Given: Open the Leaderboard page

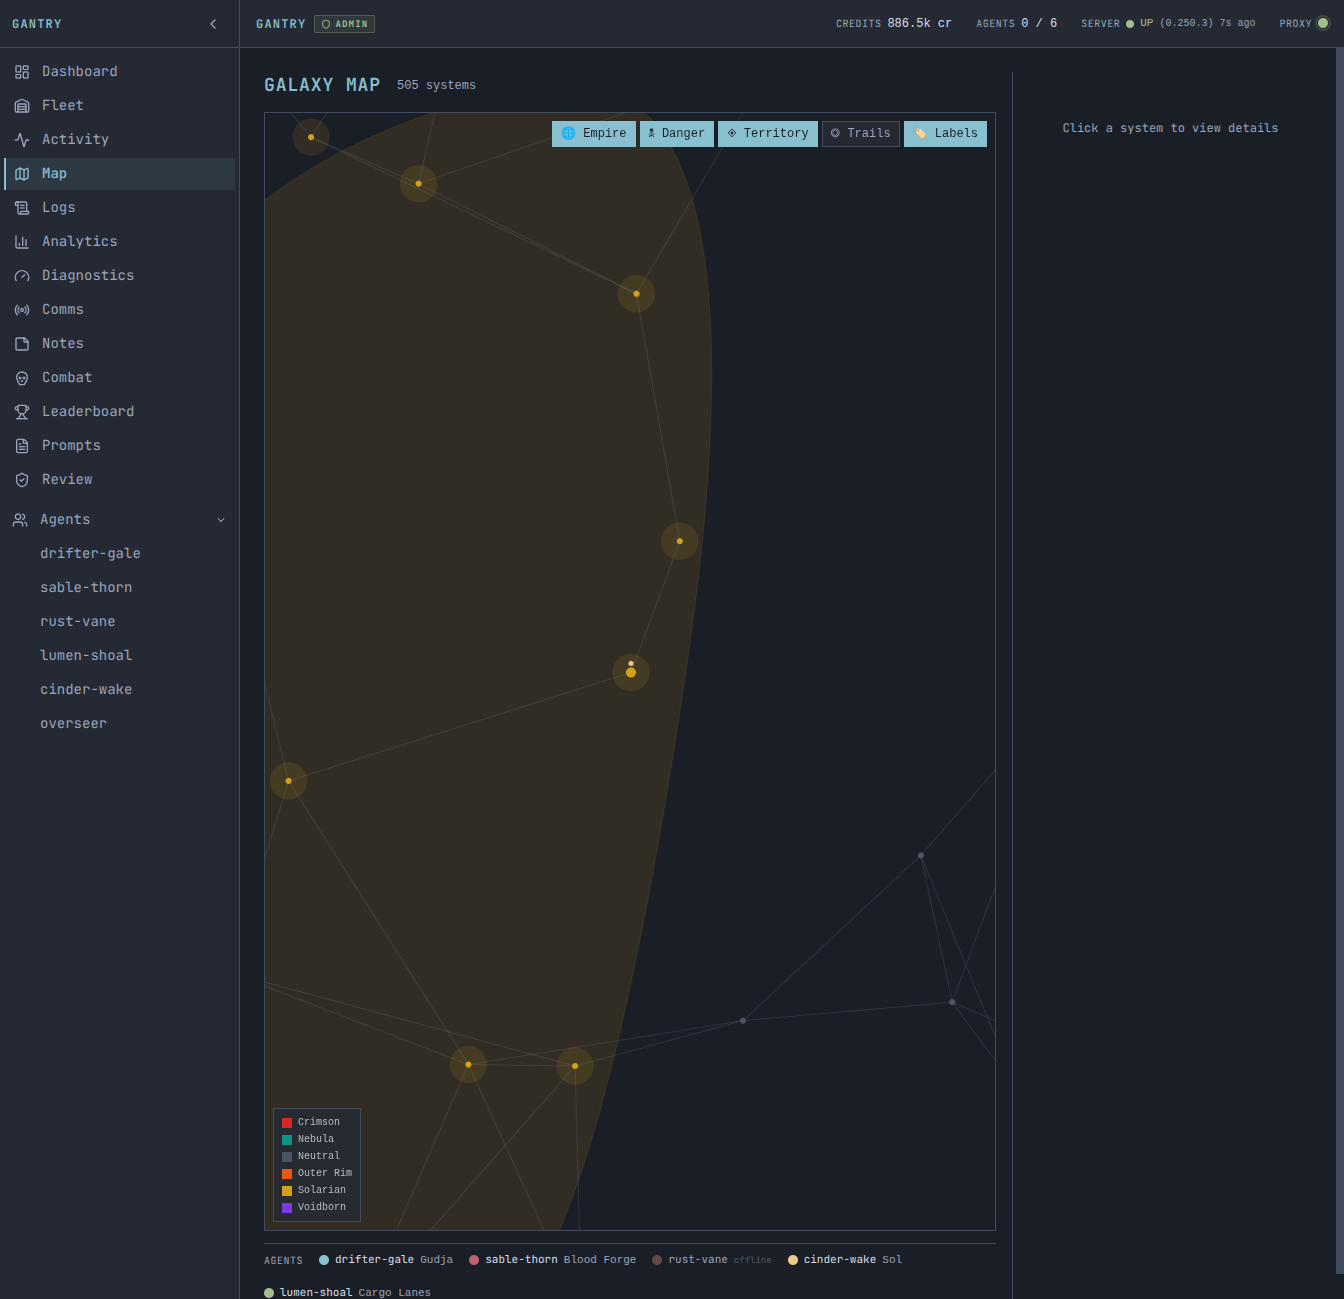Looking at the screenshot, I should click(120, 412).
